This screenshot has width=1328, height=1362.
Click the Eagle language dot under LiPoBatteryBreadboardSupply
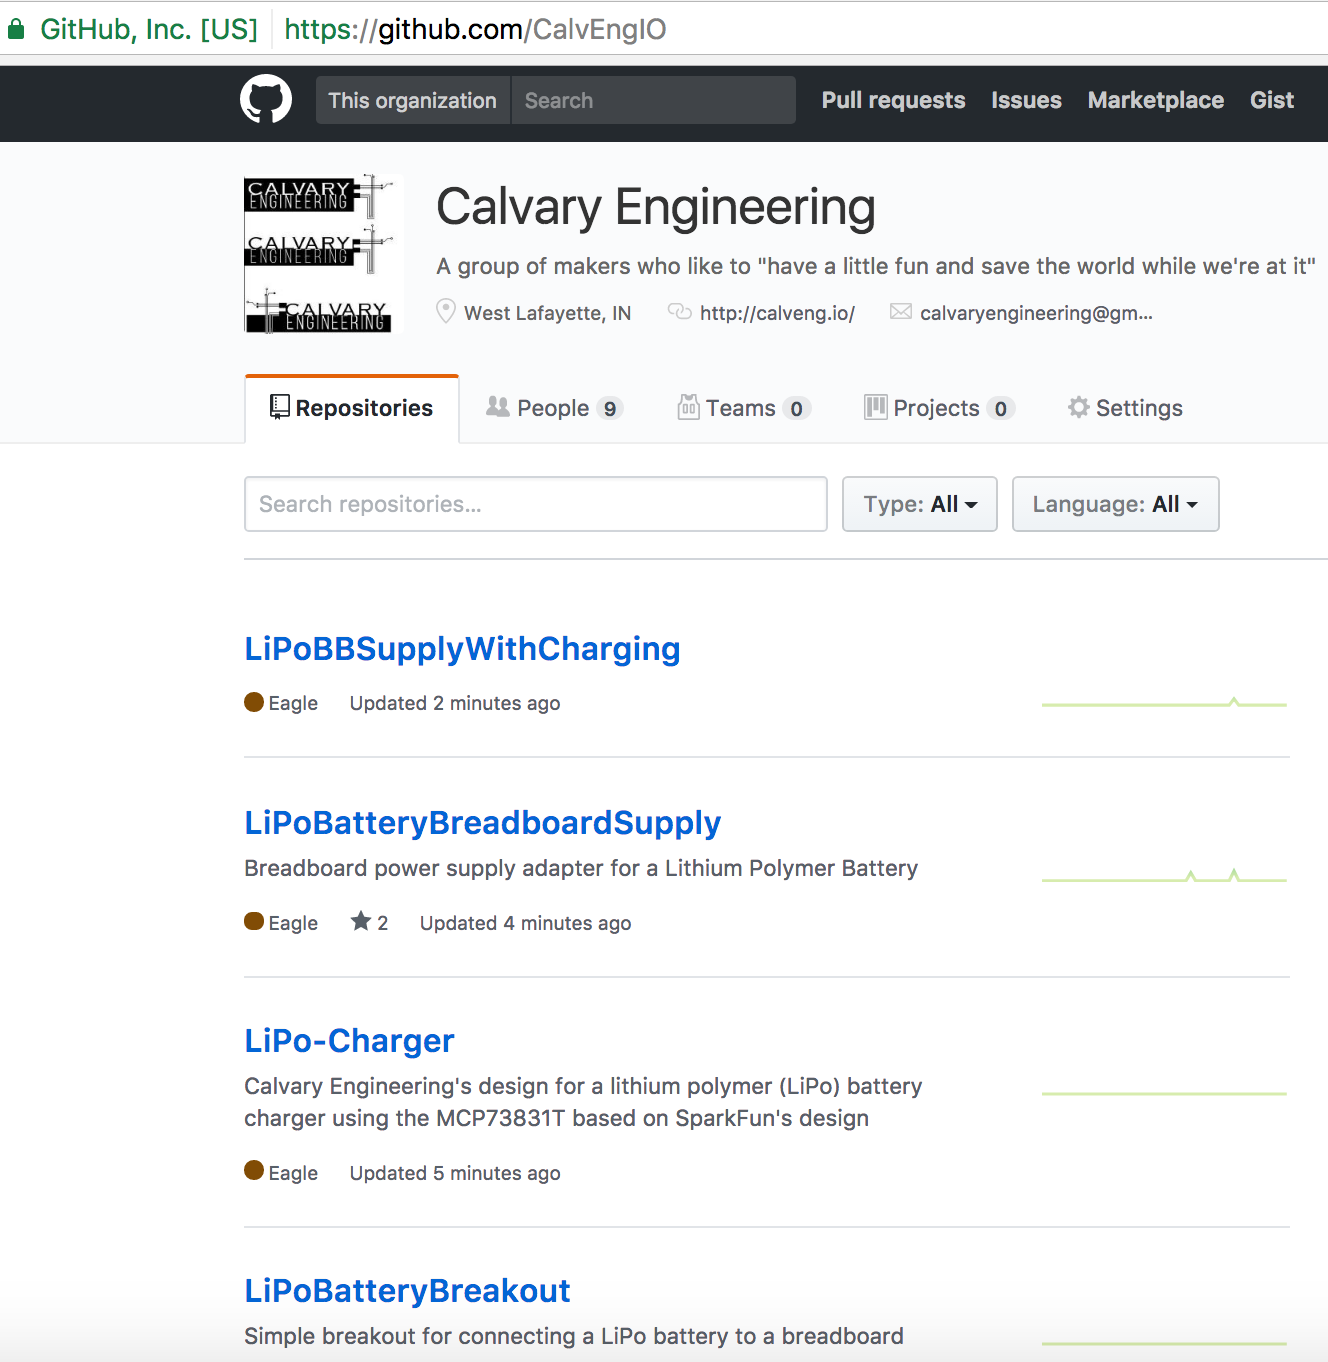tap(254, 921)
